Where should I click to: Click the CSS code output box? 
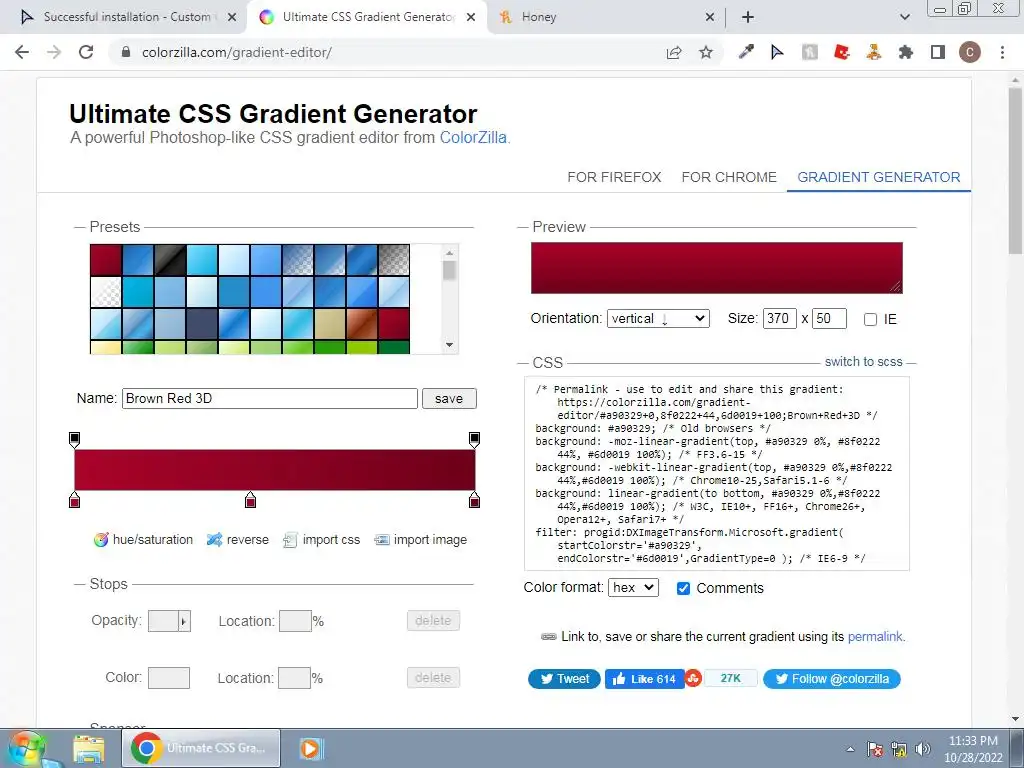pos(716,473)
